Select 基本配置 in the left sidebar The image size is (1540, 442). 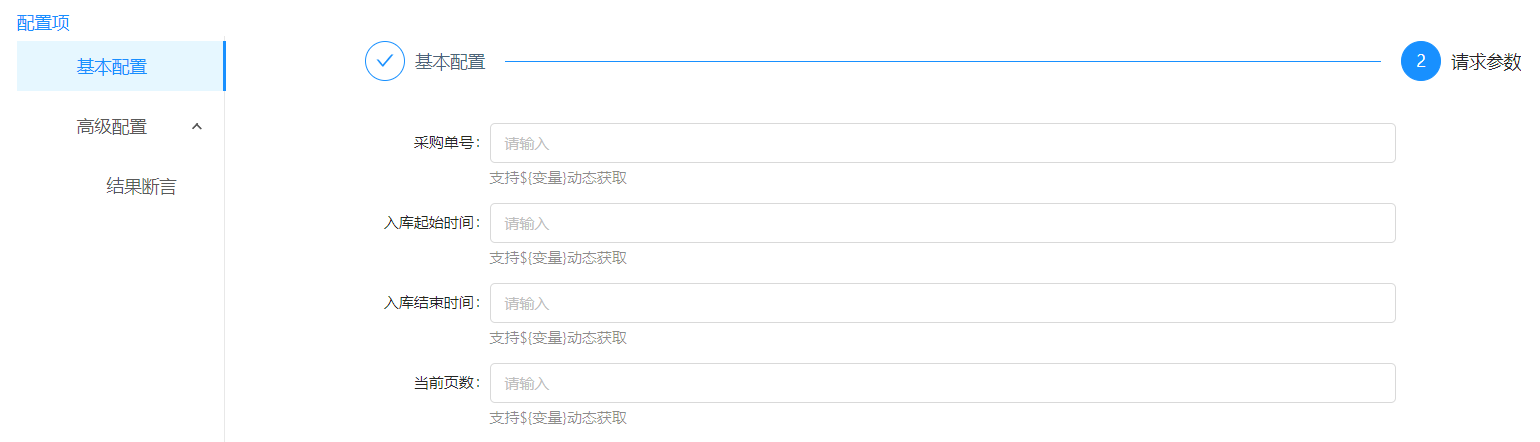pos(112,67)
